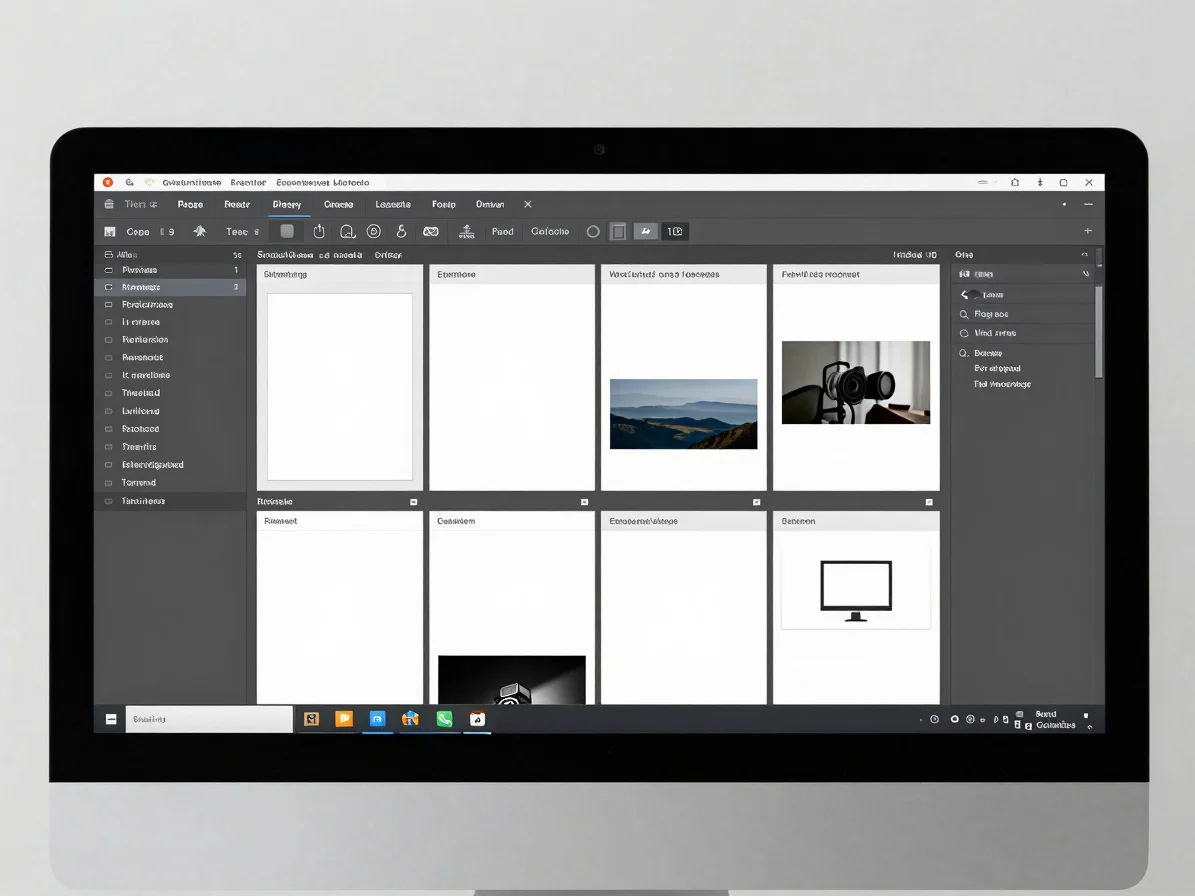The height and width of the screenshot is (896, 1195).
Task: Click the house-shaped icon in the title bar
Action: click(1015, 183)
